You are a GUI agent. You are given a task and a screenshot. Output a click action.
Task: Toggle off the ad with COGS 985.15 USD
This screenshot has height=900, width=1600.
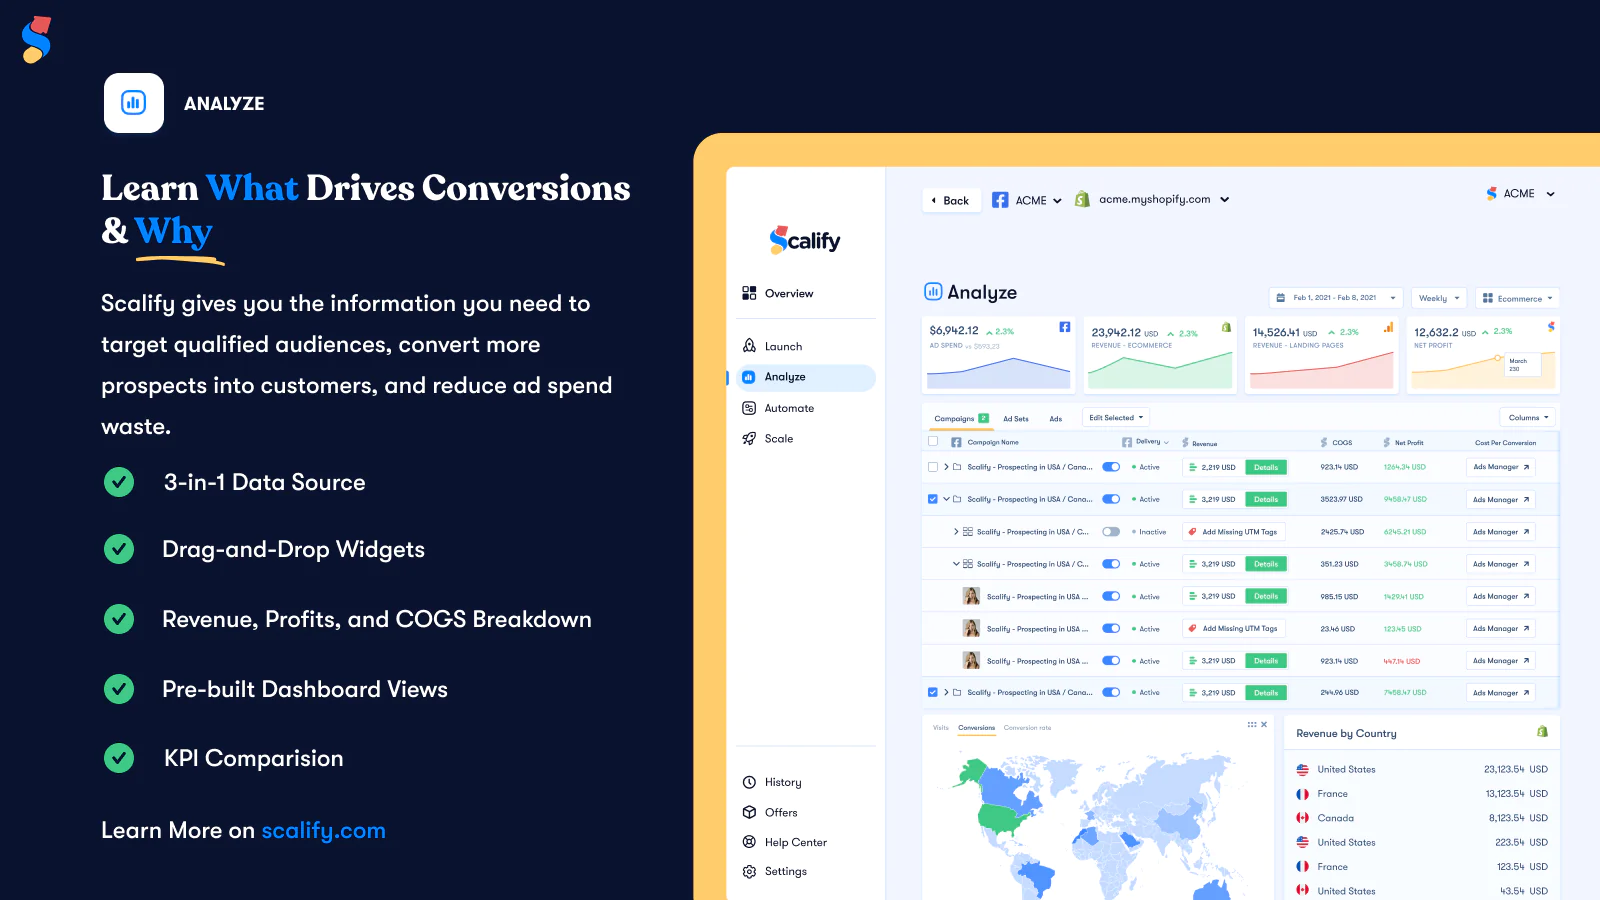1111,596
